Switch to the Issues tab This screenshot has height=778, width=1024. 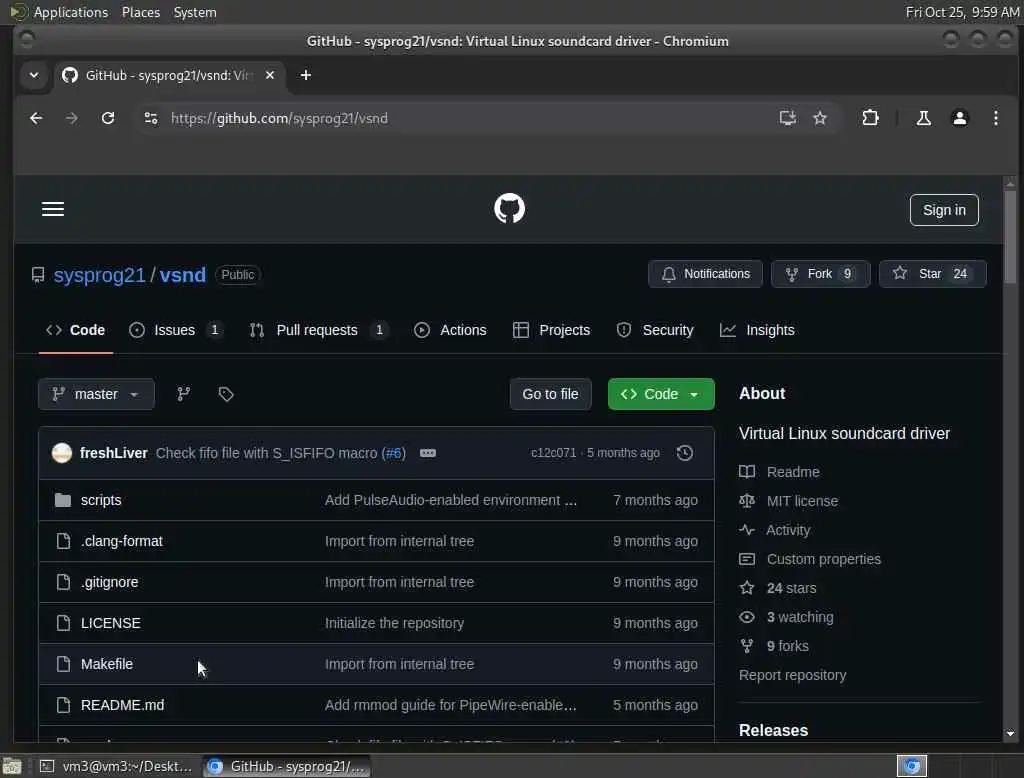point(176,330)
